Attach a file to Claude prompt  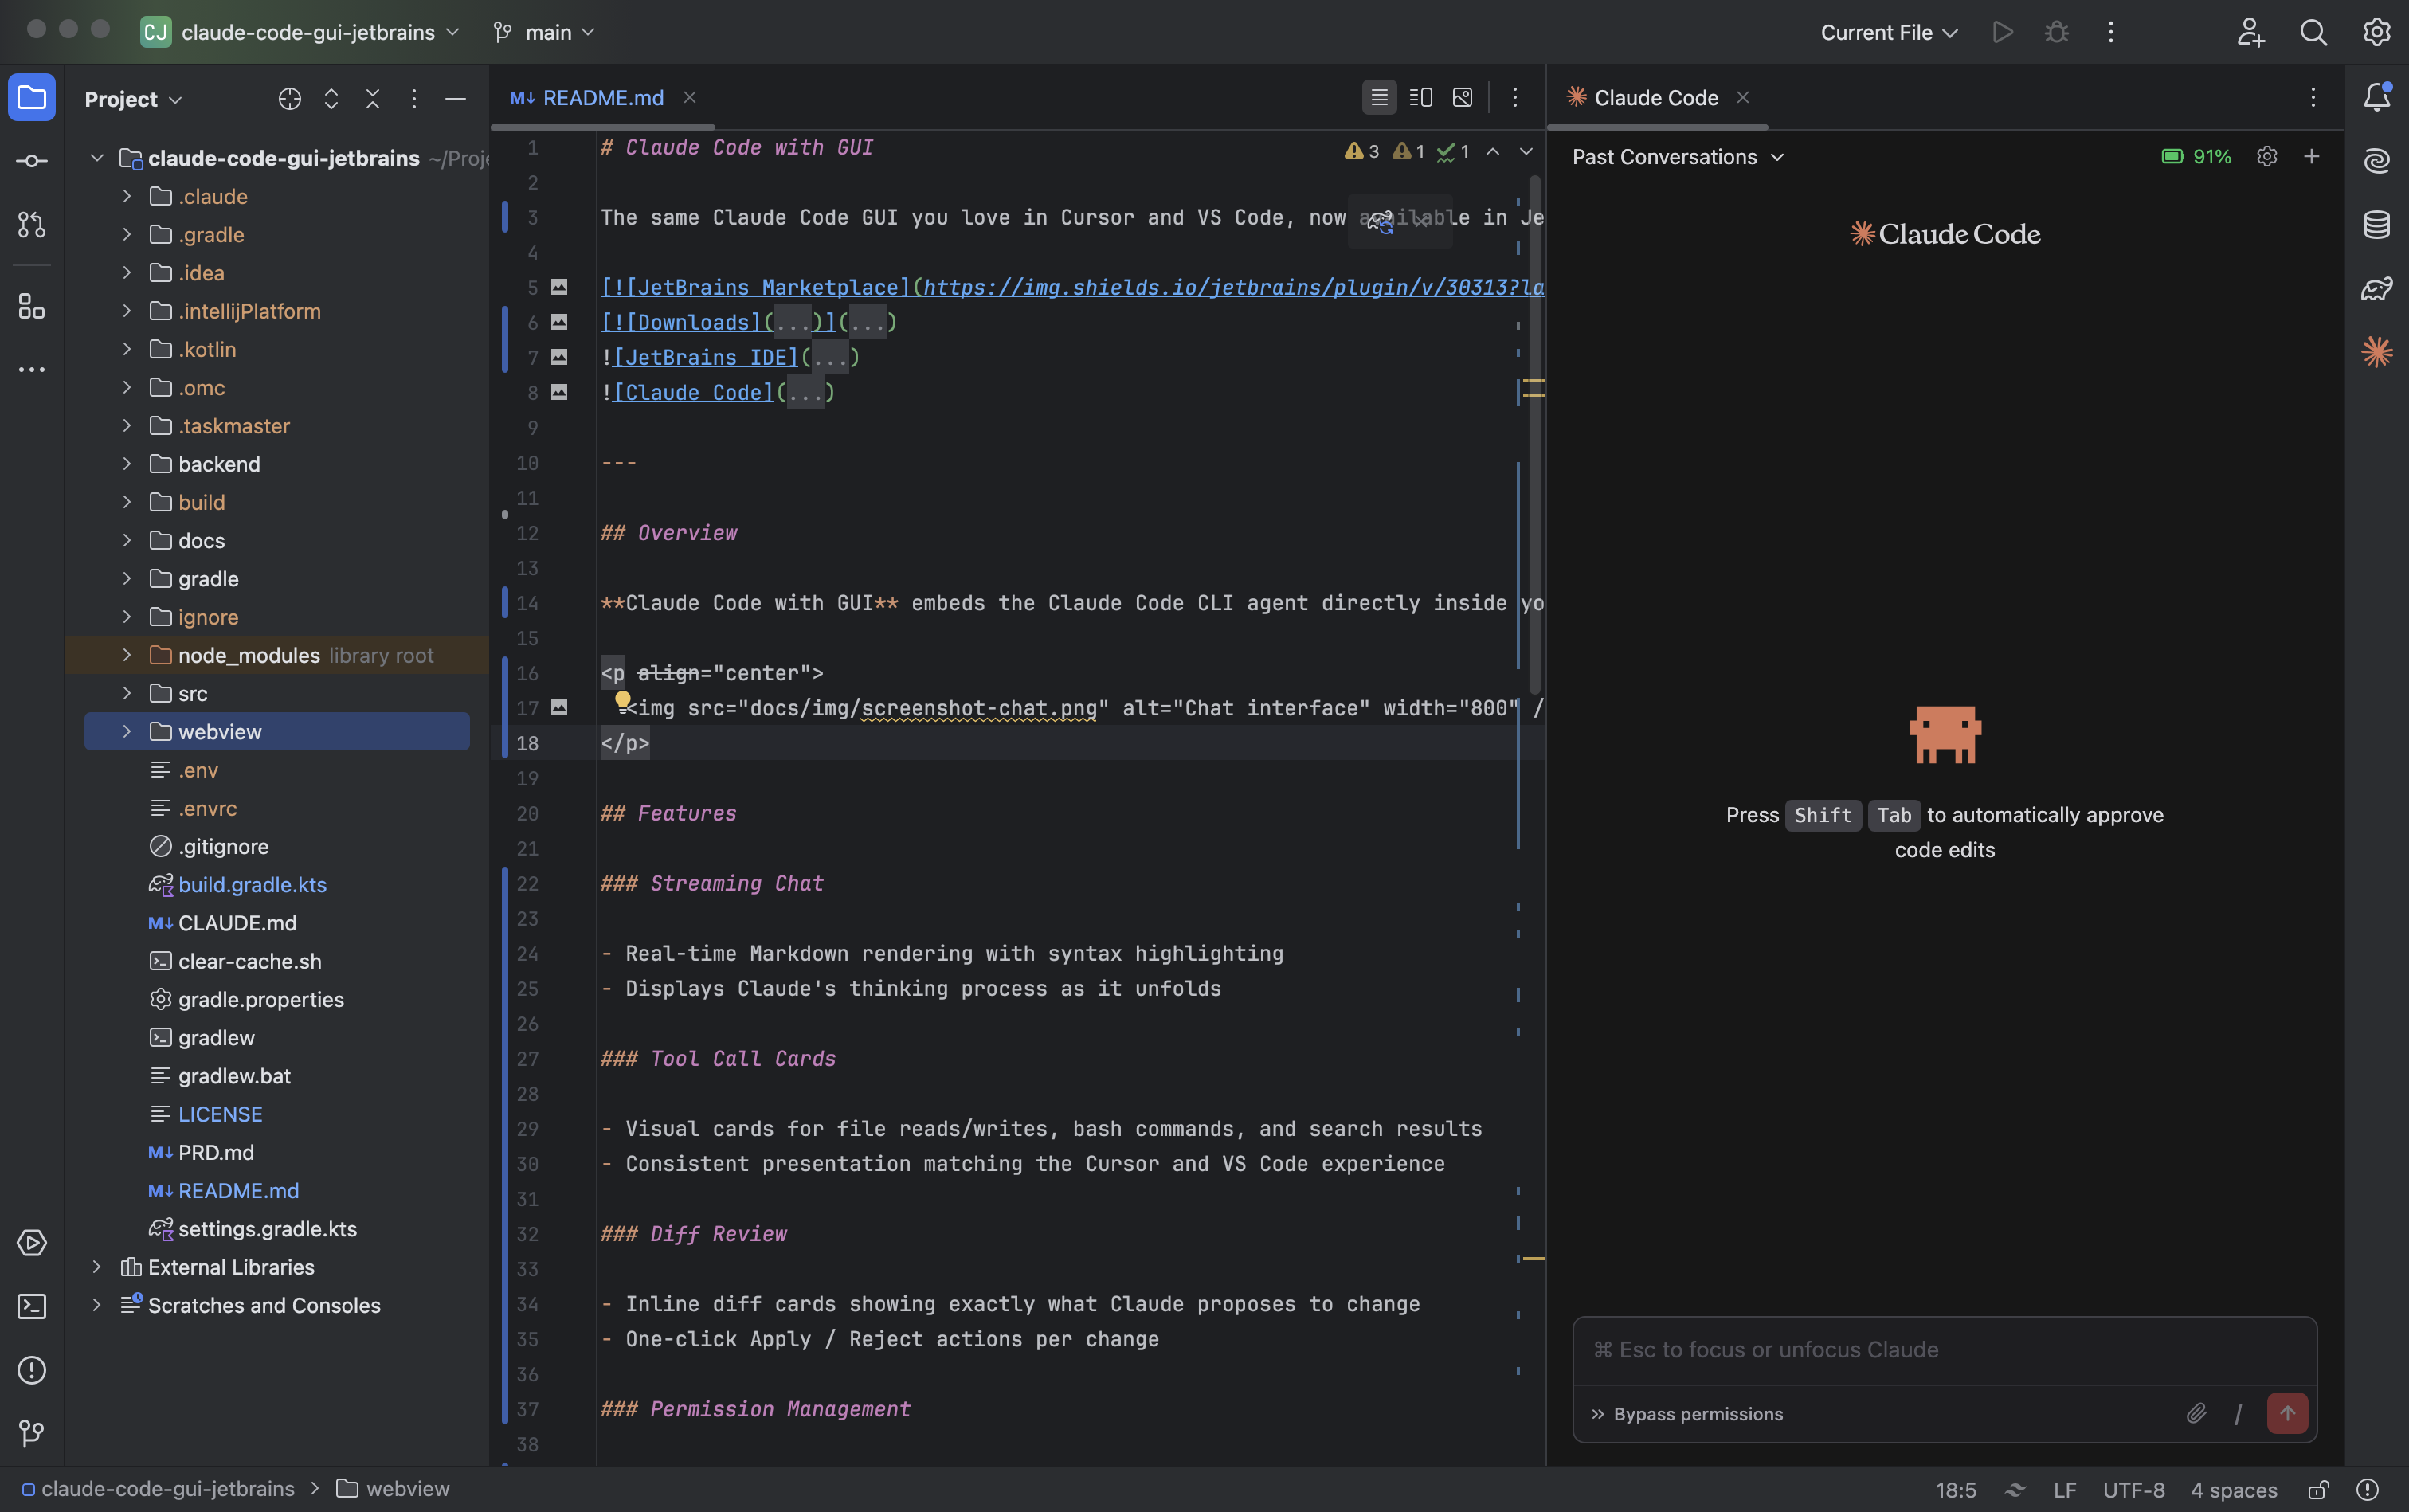tap(2196, 1413)
